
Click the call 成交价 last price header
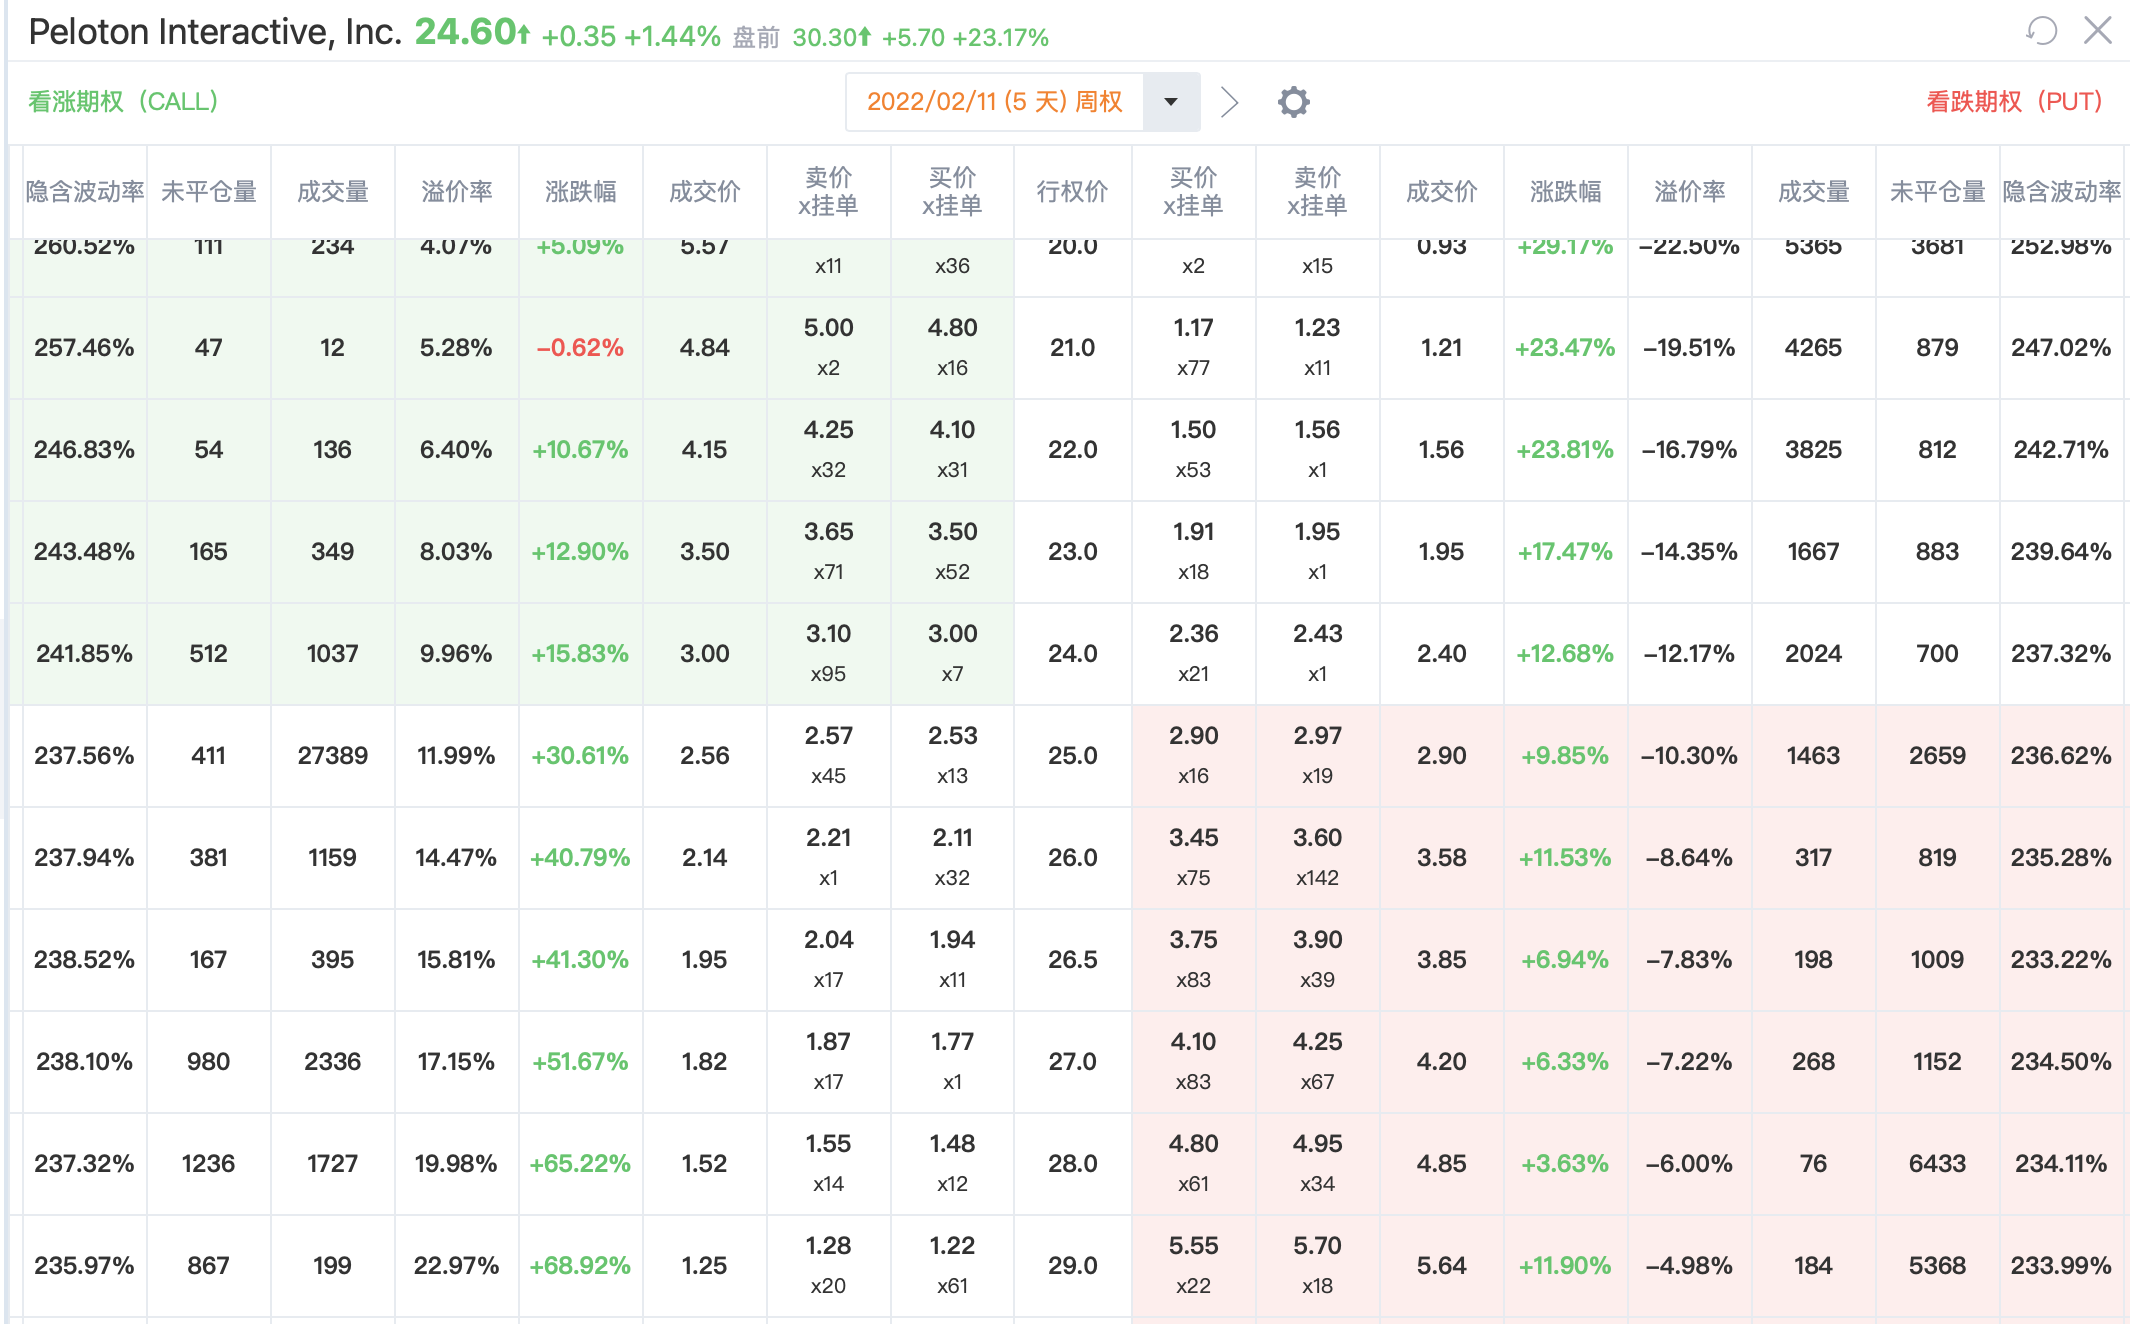tap(704, 191)
